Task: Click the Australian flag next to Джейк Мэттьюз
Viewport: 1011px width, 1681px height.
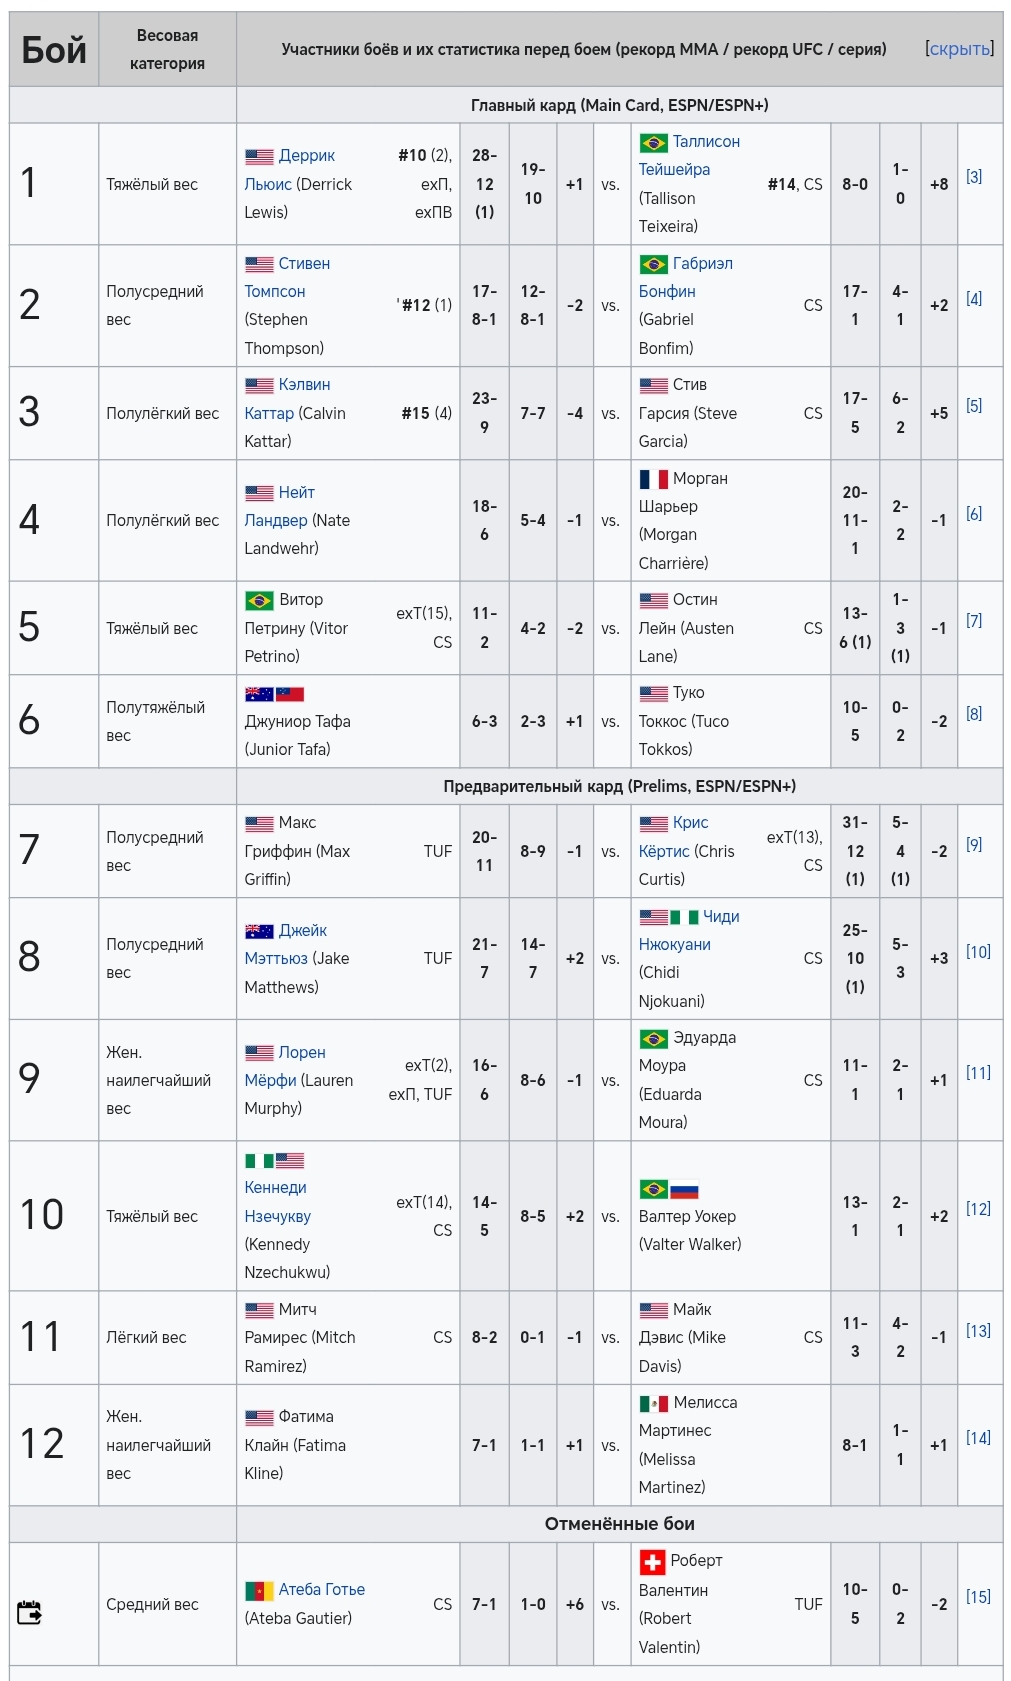Action: click(259, 931)
